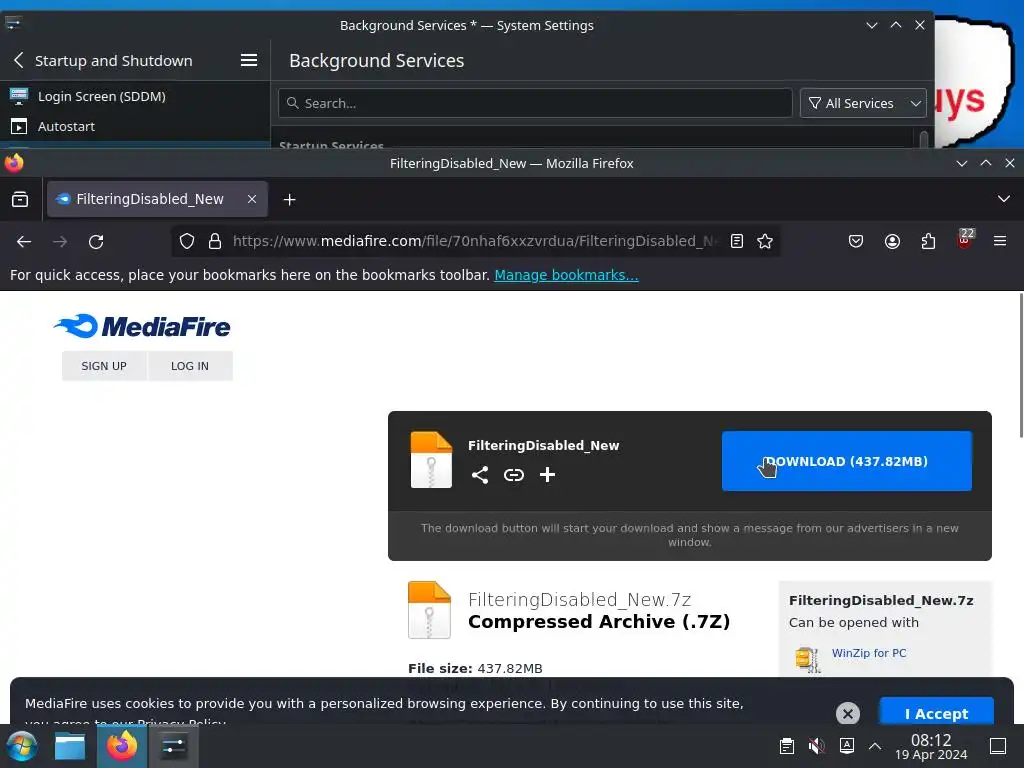
Task: Open Firefox View button in tab bar
Action: coord(20,199)
